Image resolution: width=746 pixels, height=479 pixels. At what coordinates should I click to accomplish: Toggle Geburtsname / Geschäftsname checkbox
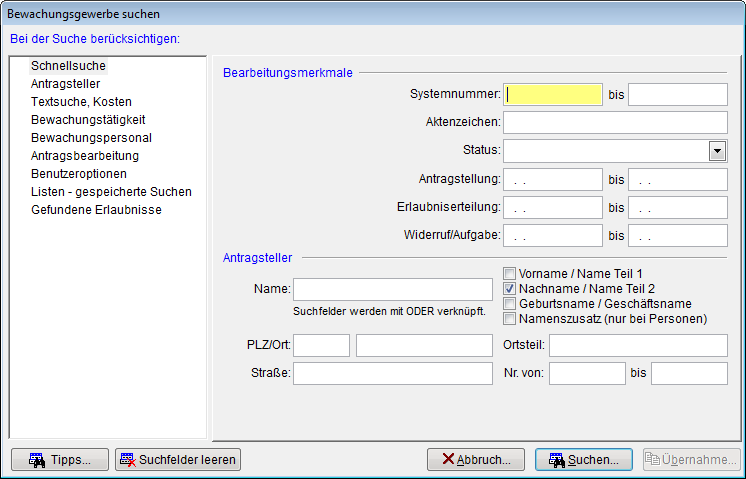coord(510,303)
